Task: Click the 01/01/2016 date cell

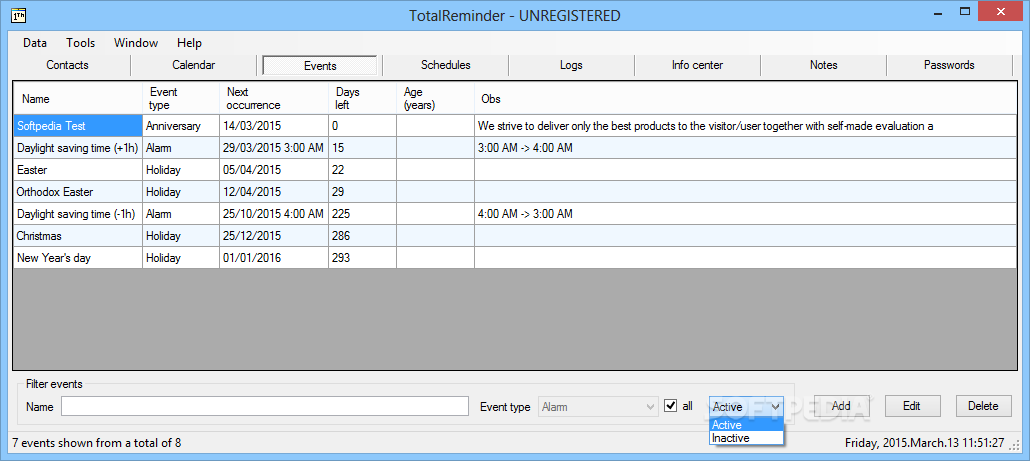Action: pyautogui.click(x=275, y=258)
